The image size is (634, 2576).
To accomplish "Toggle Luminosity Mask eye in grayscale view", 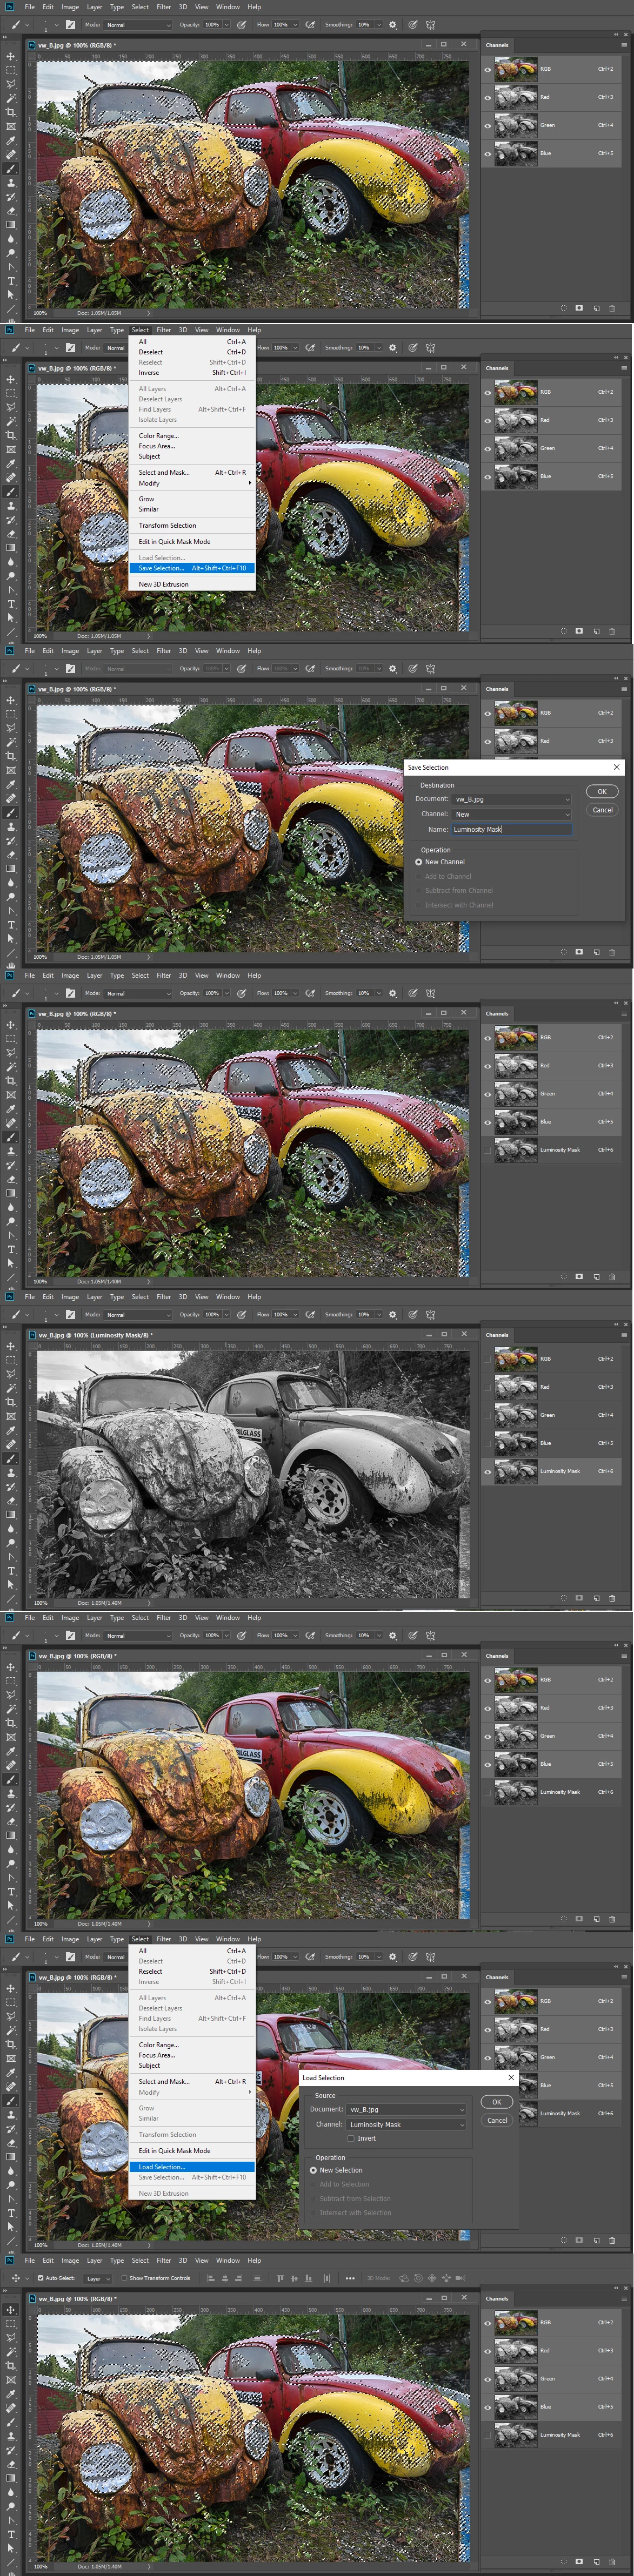I will [488, 1471].
